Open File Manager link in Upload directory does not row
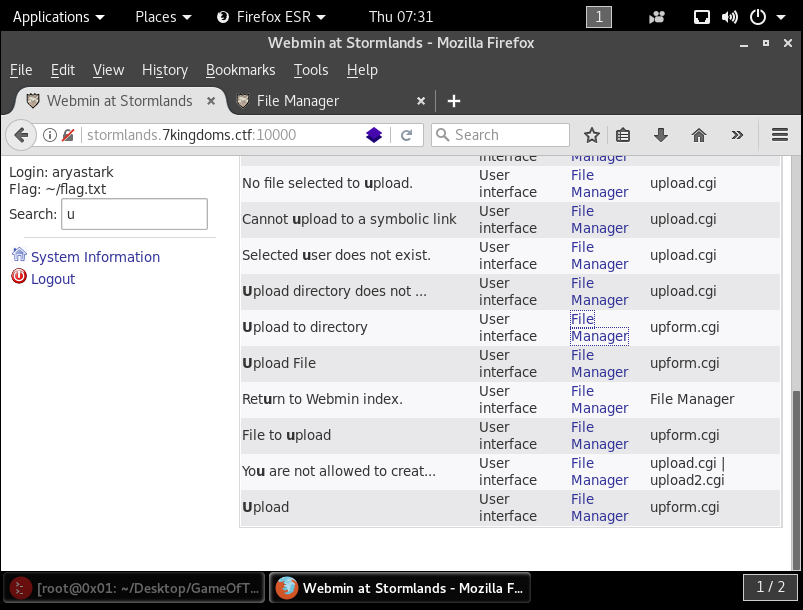The height and width of the screenshot is (610, 803). click(x=599, y=291)
